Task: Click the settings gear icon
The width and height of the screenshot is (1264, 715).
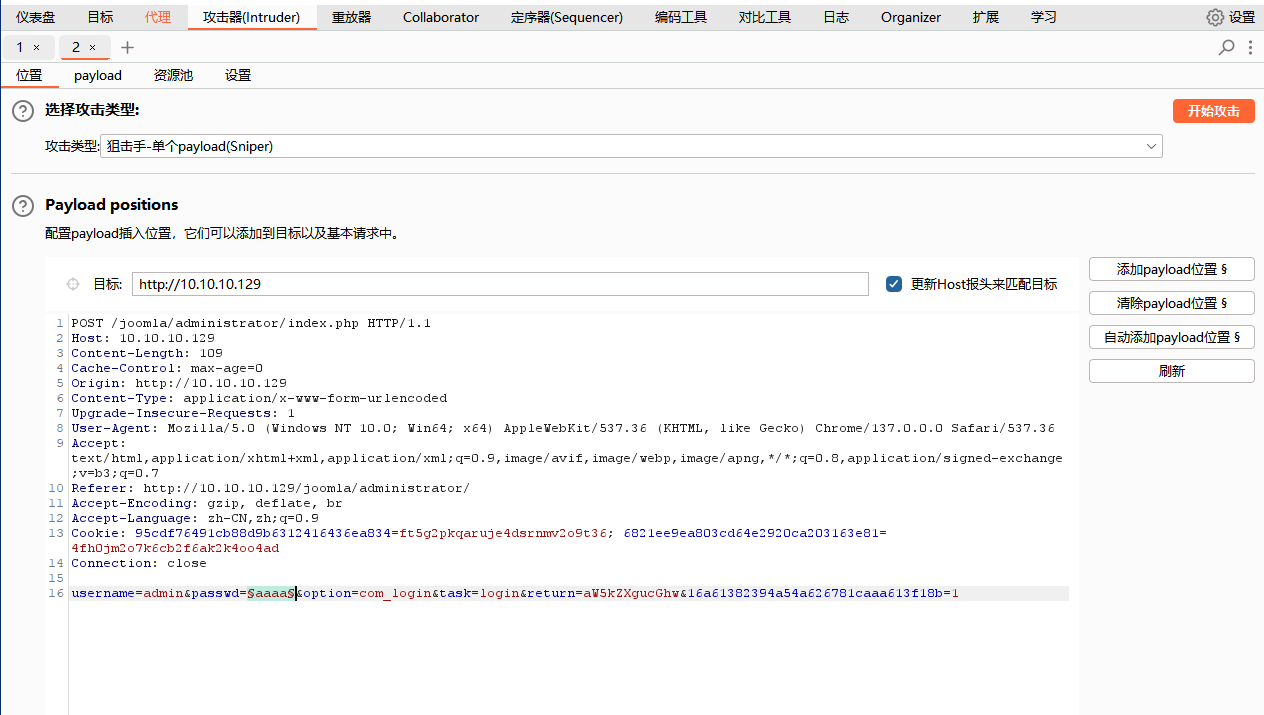Action: (x=1215, y=17)
